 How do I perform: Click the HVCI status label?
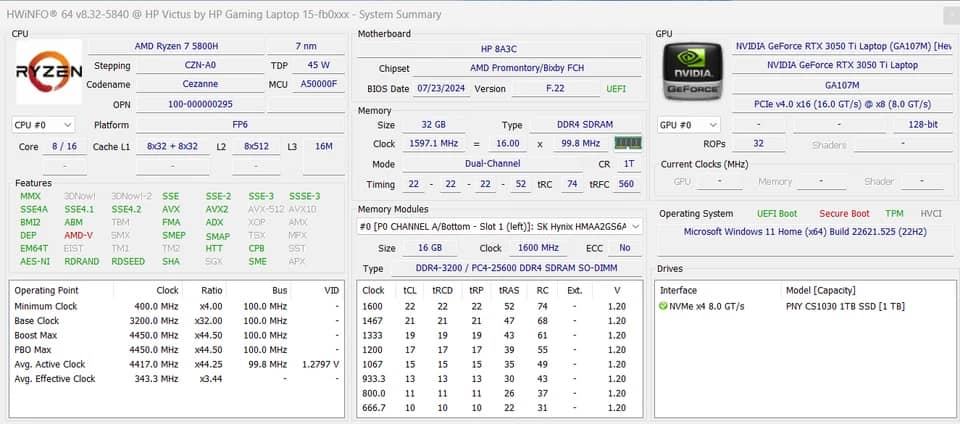931,214
